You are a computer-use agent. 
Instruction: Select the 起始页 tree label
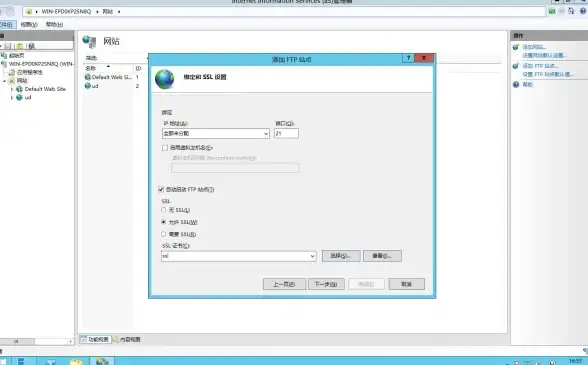pos(16,55)
